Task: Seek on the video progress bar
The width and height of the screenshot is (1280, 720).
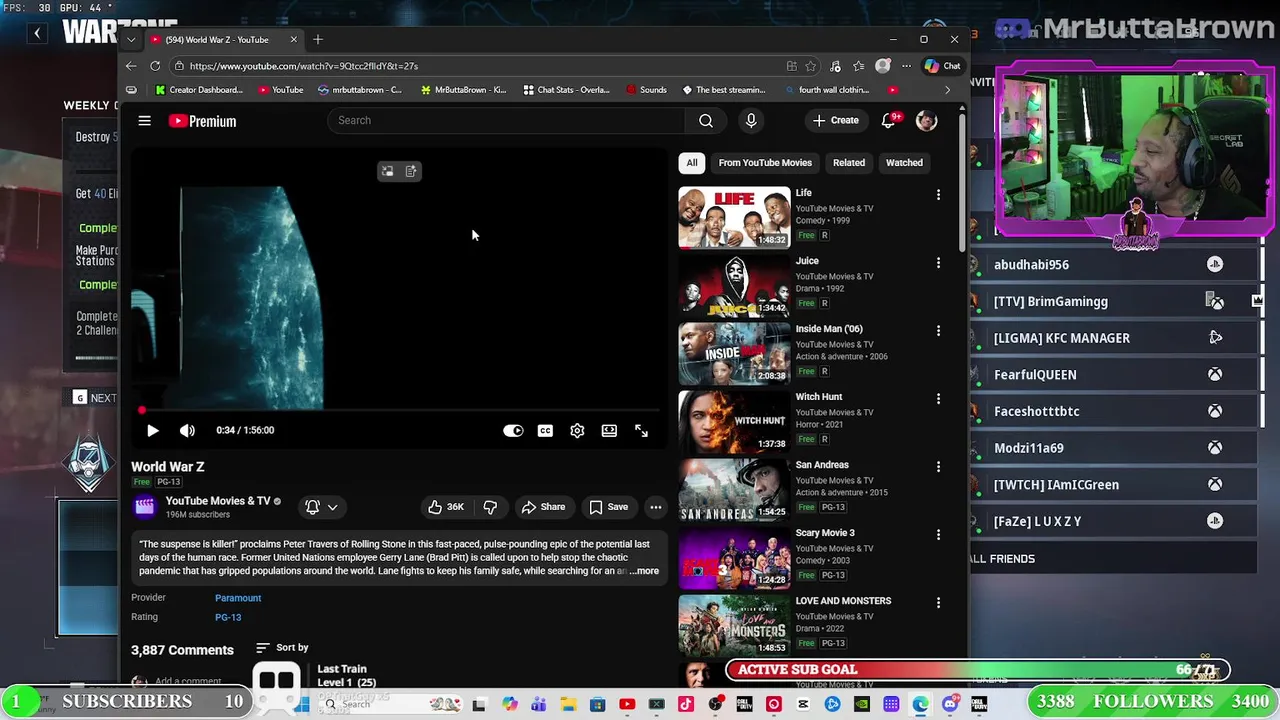Action: [x=400, y=410]
